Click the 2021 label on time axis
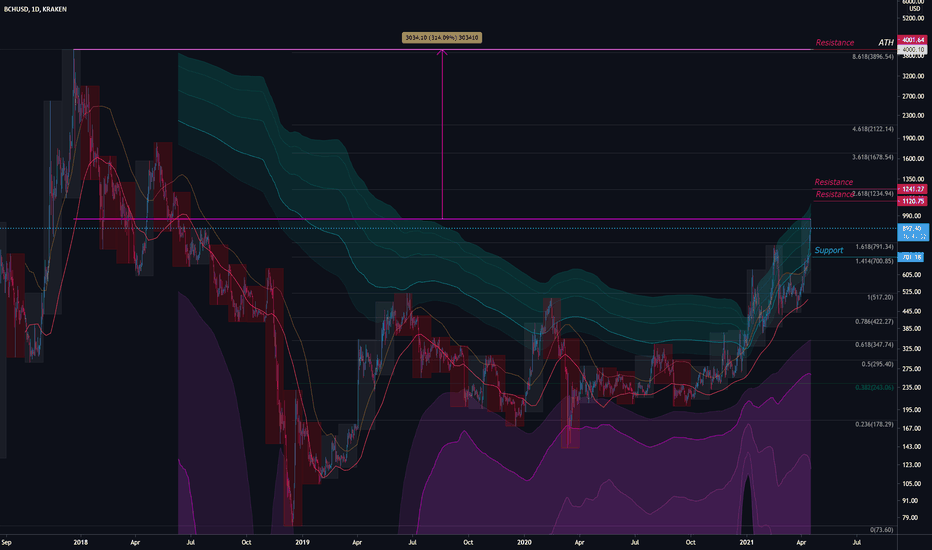932x550 pixels. click(x=746, y=542)
